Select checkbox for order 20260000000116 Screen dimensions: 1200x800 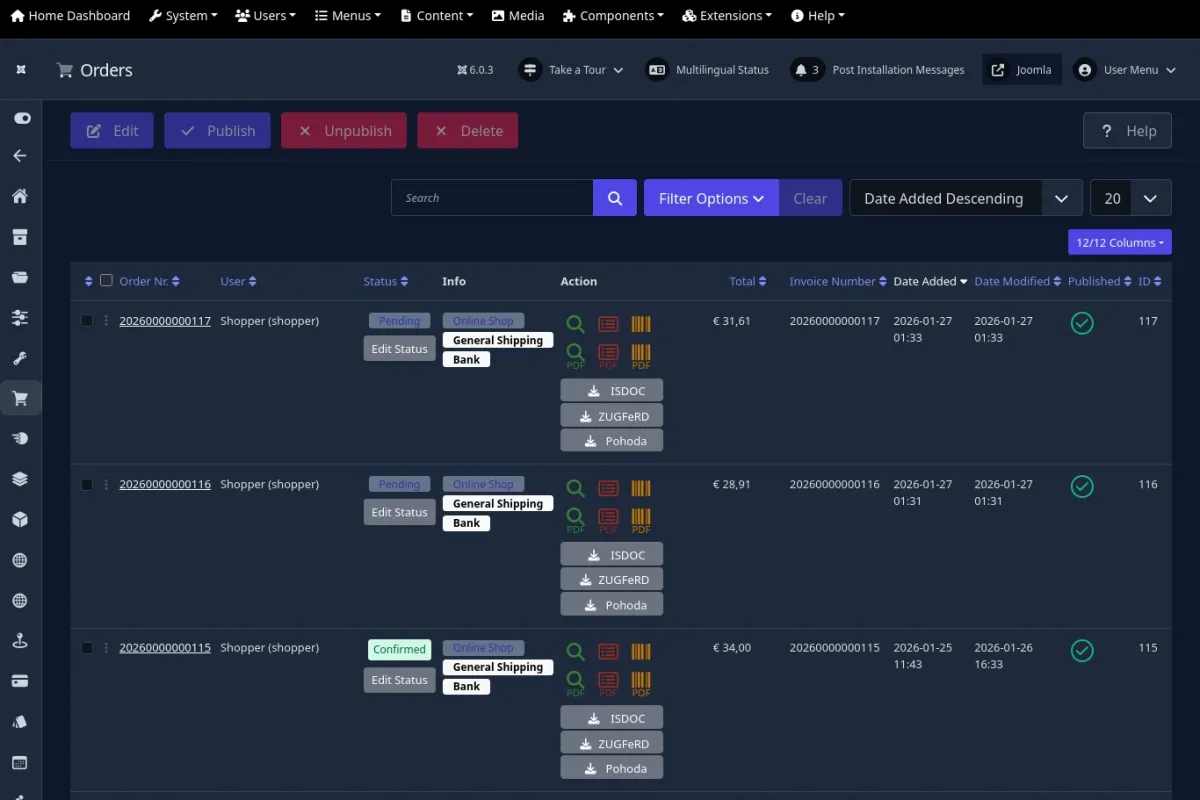pos(87,485)
